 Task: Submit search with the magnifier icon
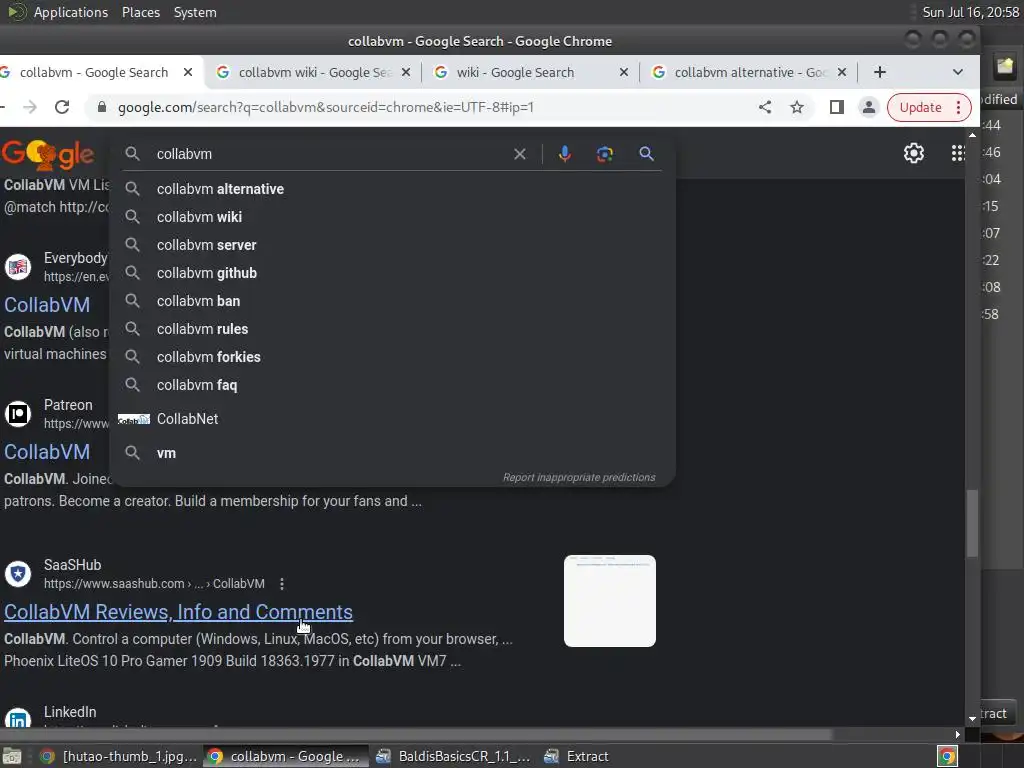[x=646, y=154]
